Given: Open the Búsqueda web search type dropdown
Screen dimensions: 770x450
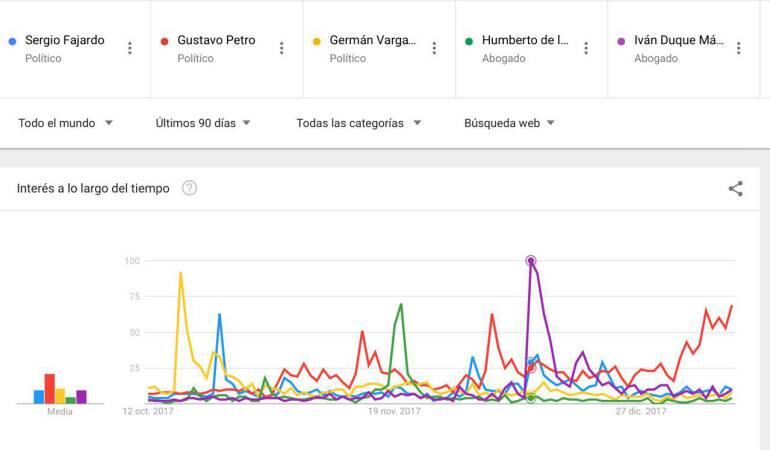Looking at the screenshot, I should pyautogui.click(x=509, y=123).
